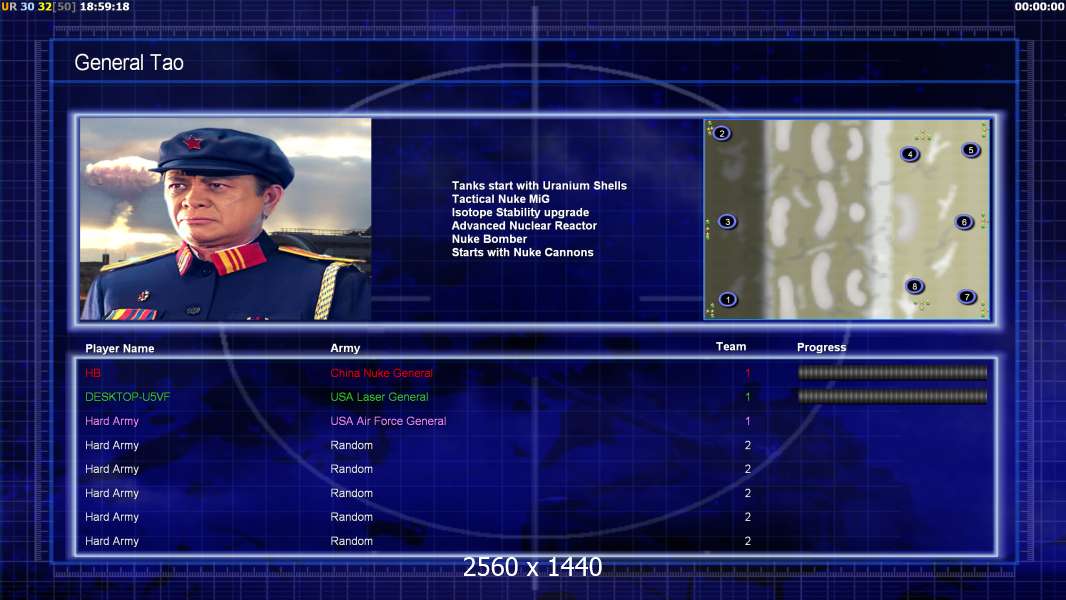Click start position 1 on the minimap

pyautogui.click(x=727, y=299)
